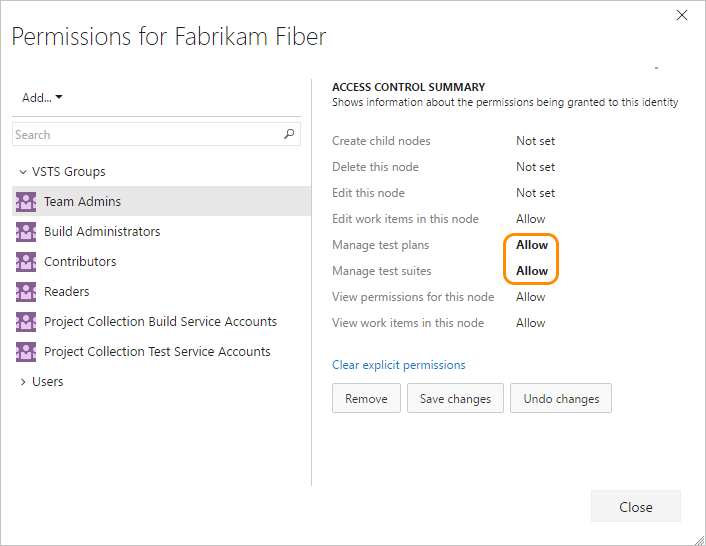Expand the Users section
Image resolution: width=706 pixels, height=546 pixels.
coord(23,382)
